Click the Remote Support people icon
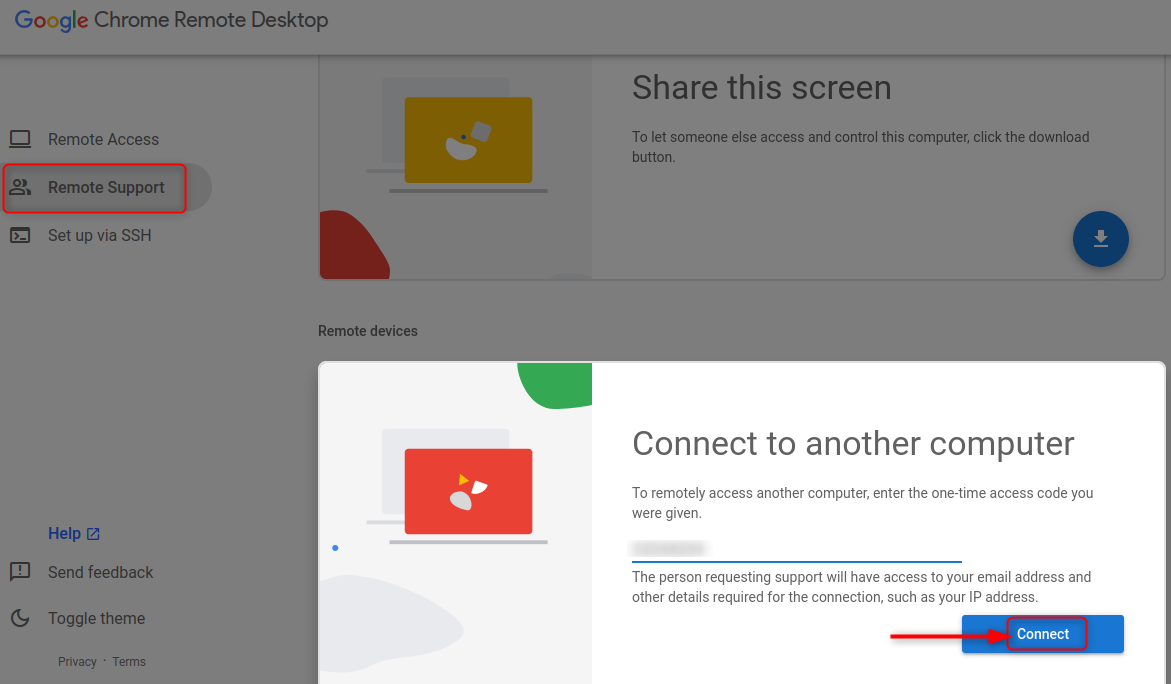This screenshot has height=684, width=1171. (x=20, y=187)
